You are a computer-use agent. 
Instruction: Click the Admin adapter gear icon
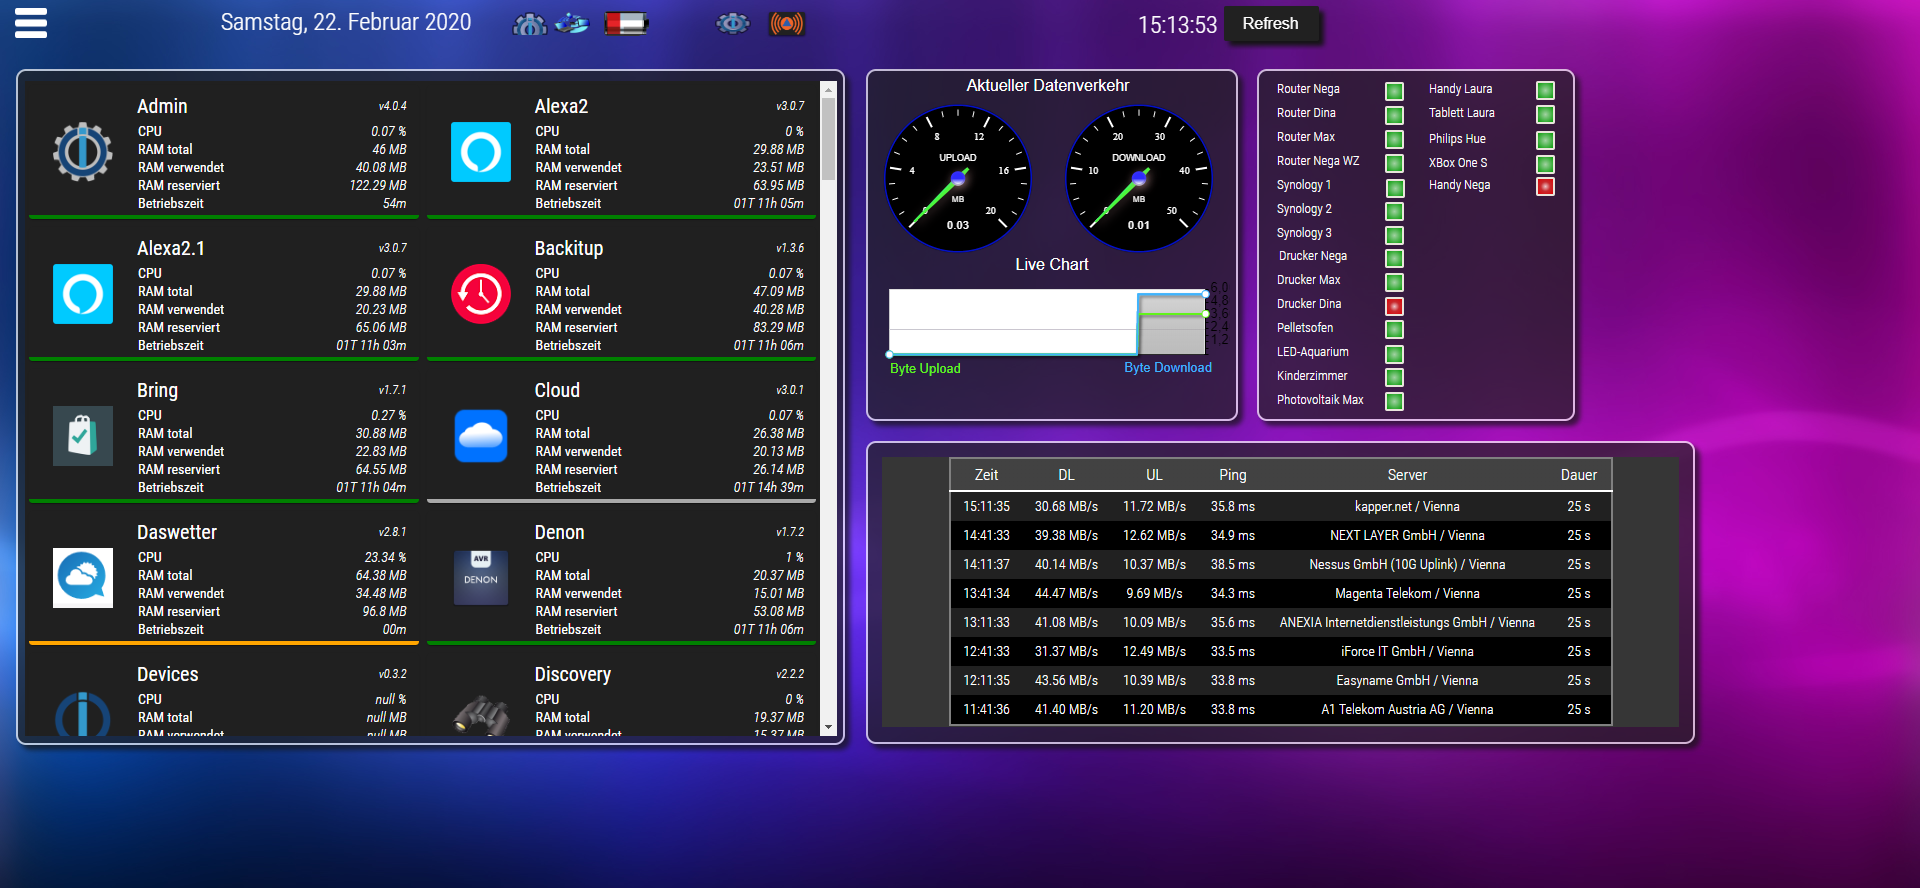[x=82, y=152]
